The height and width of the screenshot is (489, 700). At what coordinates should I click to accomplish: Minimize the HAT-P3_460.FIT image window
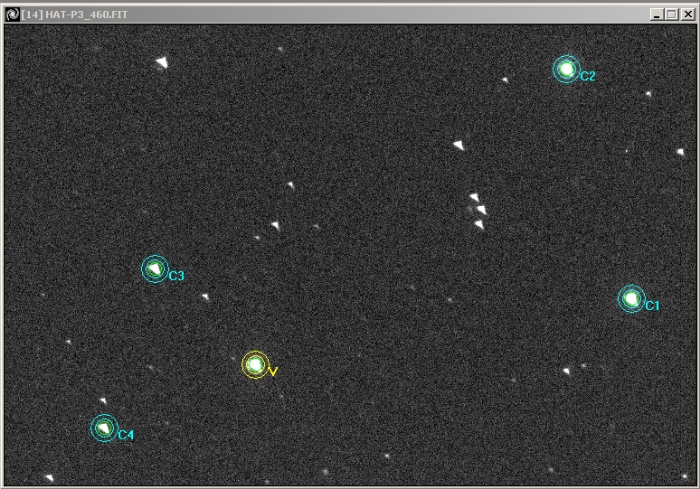656,14
